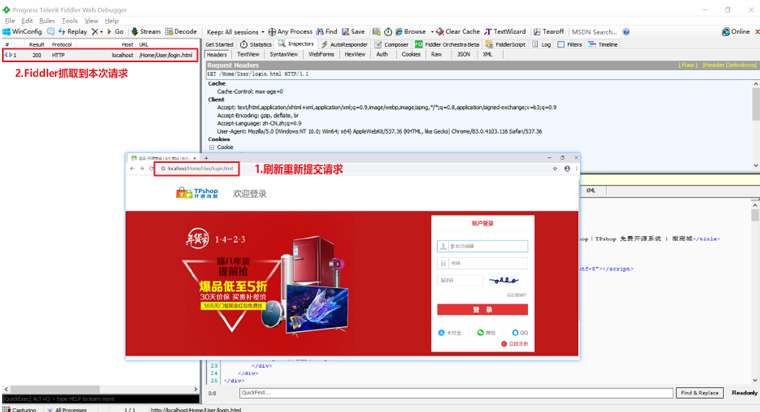The height and width of the screenshot is (412, 760).
Task: Click the Online status indicator
Action: [736, 32]
